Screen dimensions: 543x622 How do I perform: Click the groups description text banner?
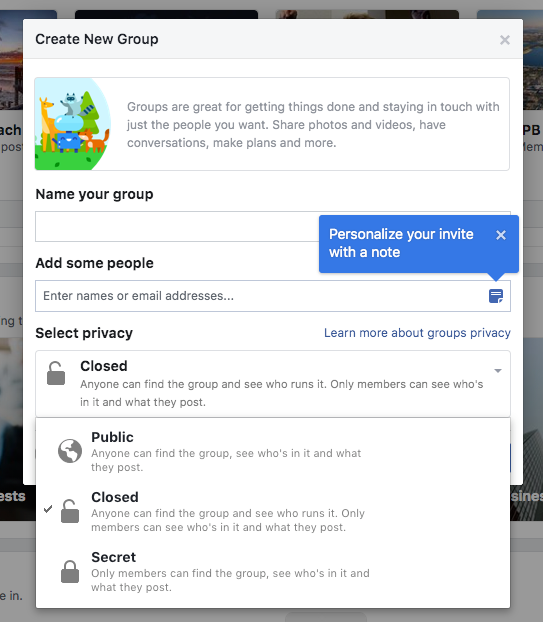click(x=313, y=125)
